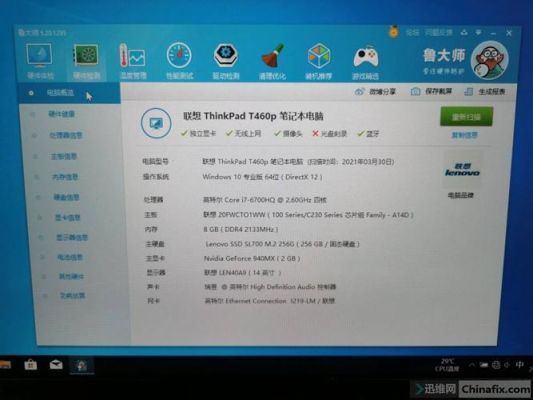Open 游戏精选 gamepad icon

[x=365, y=62]
